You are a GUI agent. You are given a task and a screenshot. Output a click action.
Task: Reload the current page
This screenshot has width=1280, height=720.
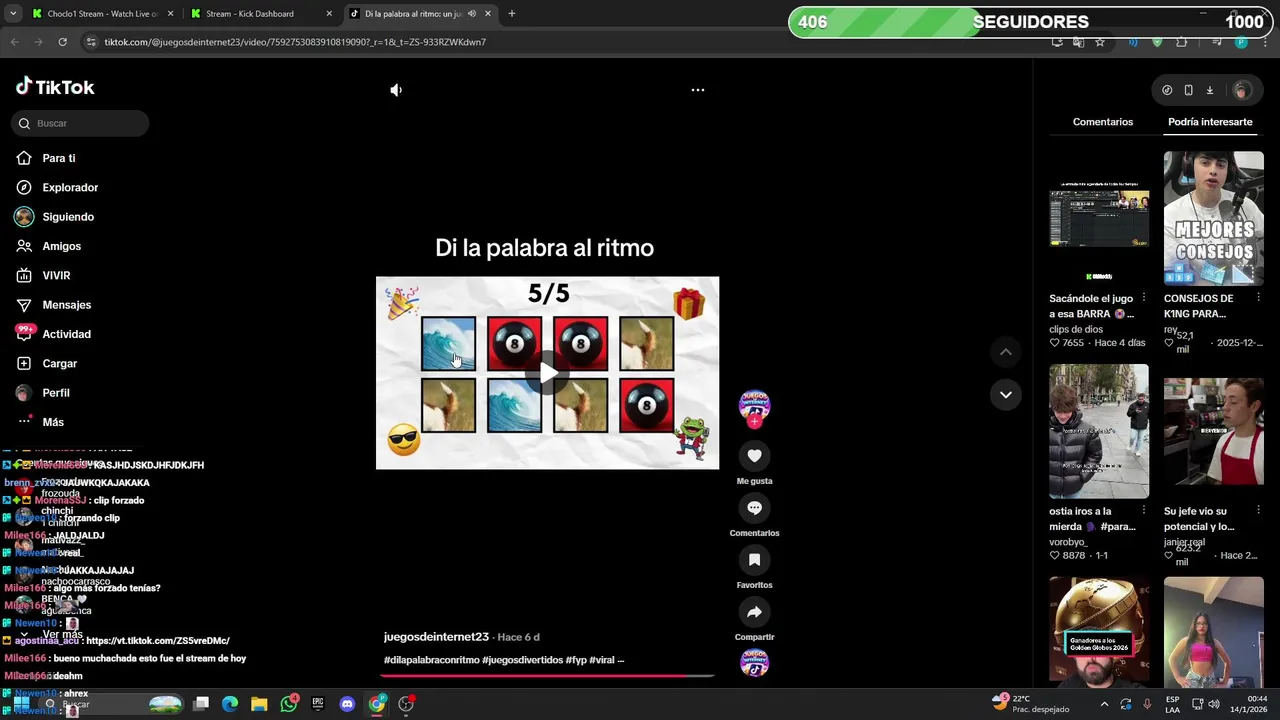pyautogui.click(x=62, y=42)
